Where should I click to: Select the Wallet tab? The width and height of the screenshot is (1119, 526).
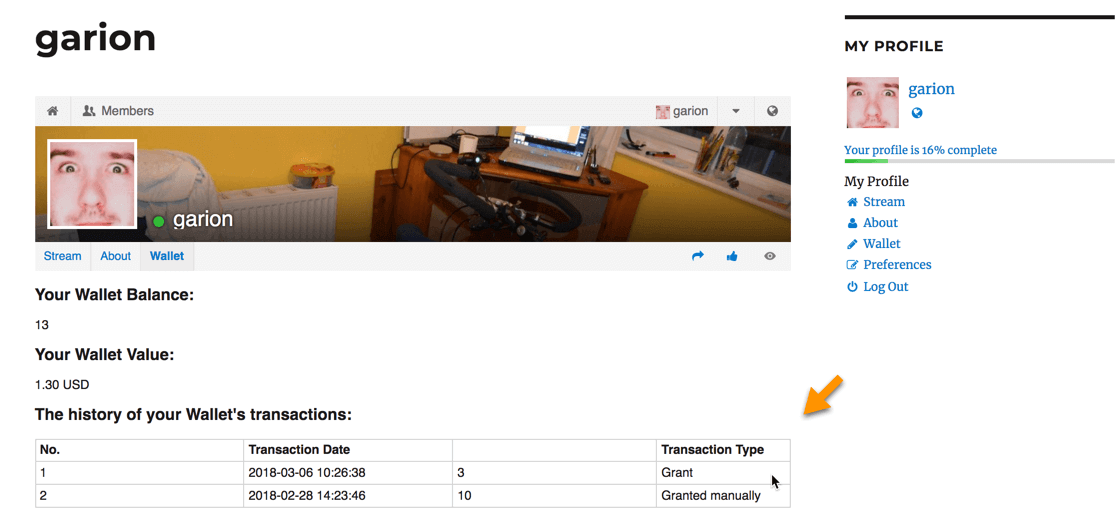[x=167, y=256]
